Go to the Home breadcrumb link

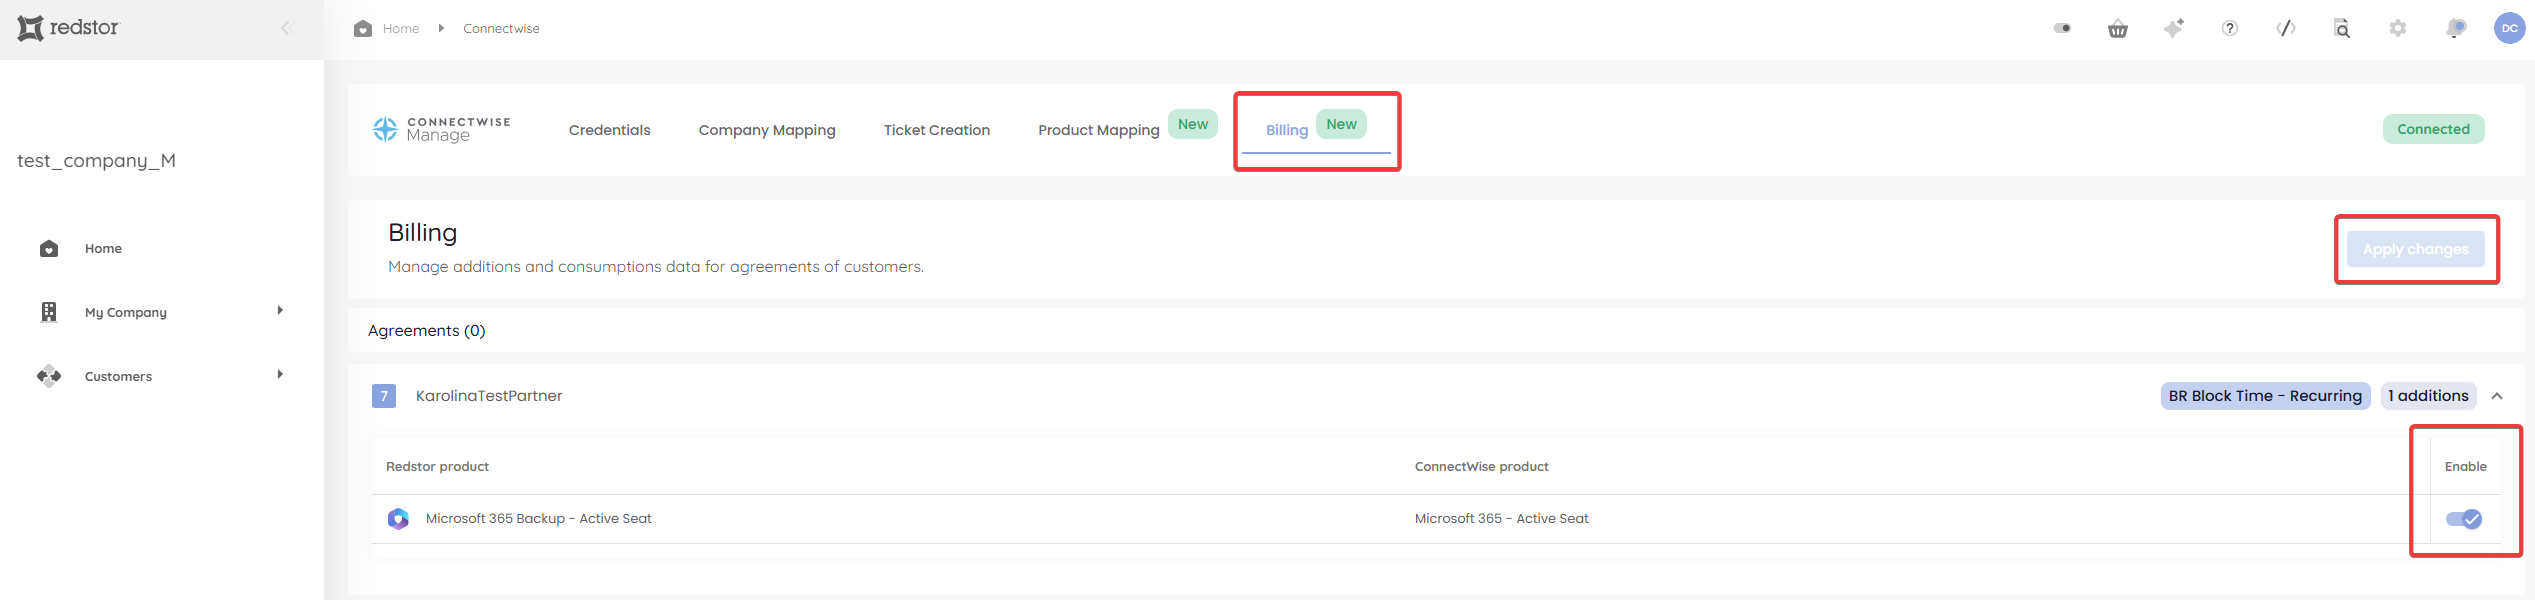click(401, 28)
